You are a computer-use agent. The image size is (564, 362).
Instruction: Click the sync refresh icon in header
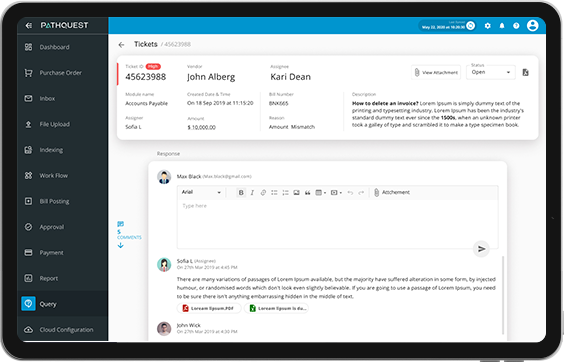point(470,26)
